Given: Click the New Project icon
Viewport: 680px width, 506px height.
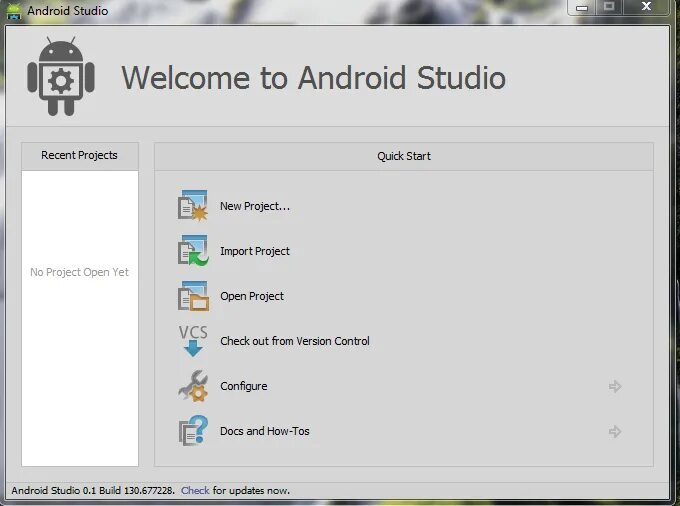Looking at the screenshot, I should click(x=193, y=206).
